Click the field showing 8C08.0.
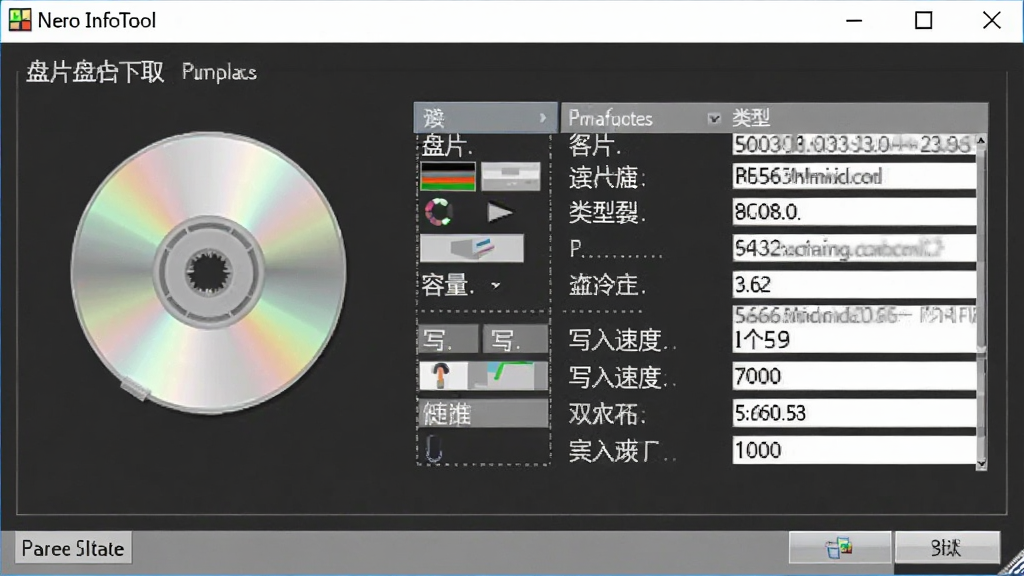This screenshot has width=1024, height=576. pyautogui.click(x=854, y=212)
